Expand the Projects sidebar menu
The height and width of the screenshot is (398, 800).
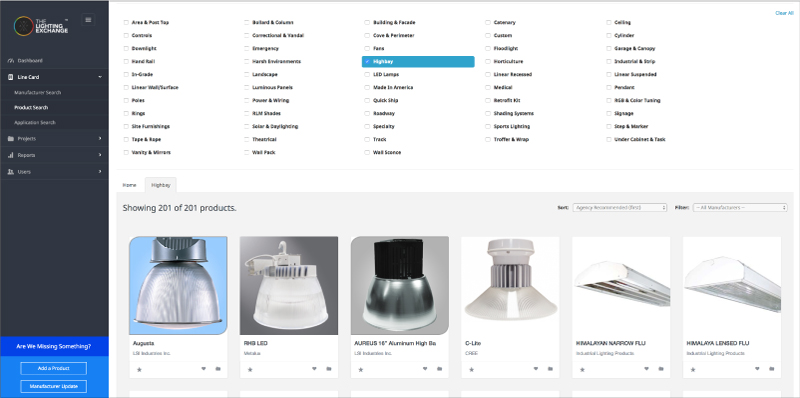[54, 139]
